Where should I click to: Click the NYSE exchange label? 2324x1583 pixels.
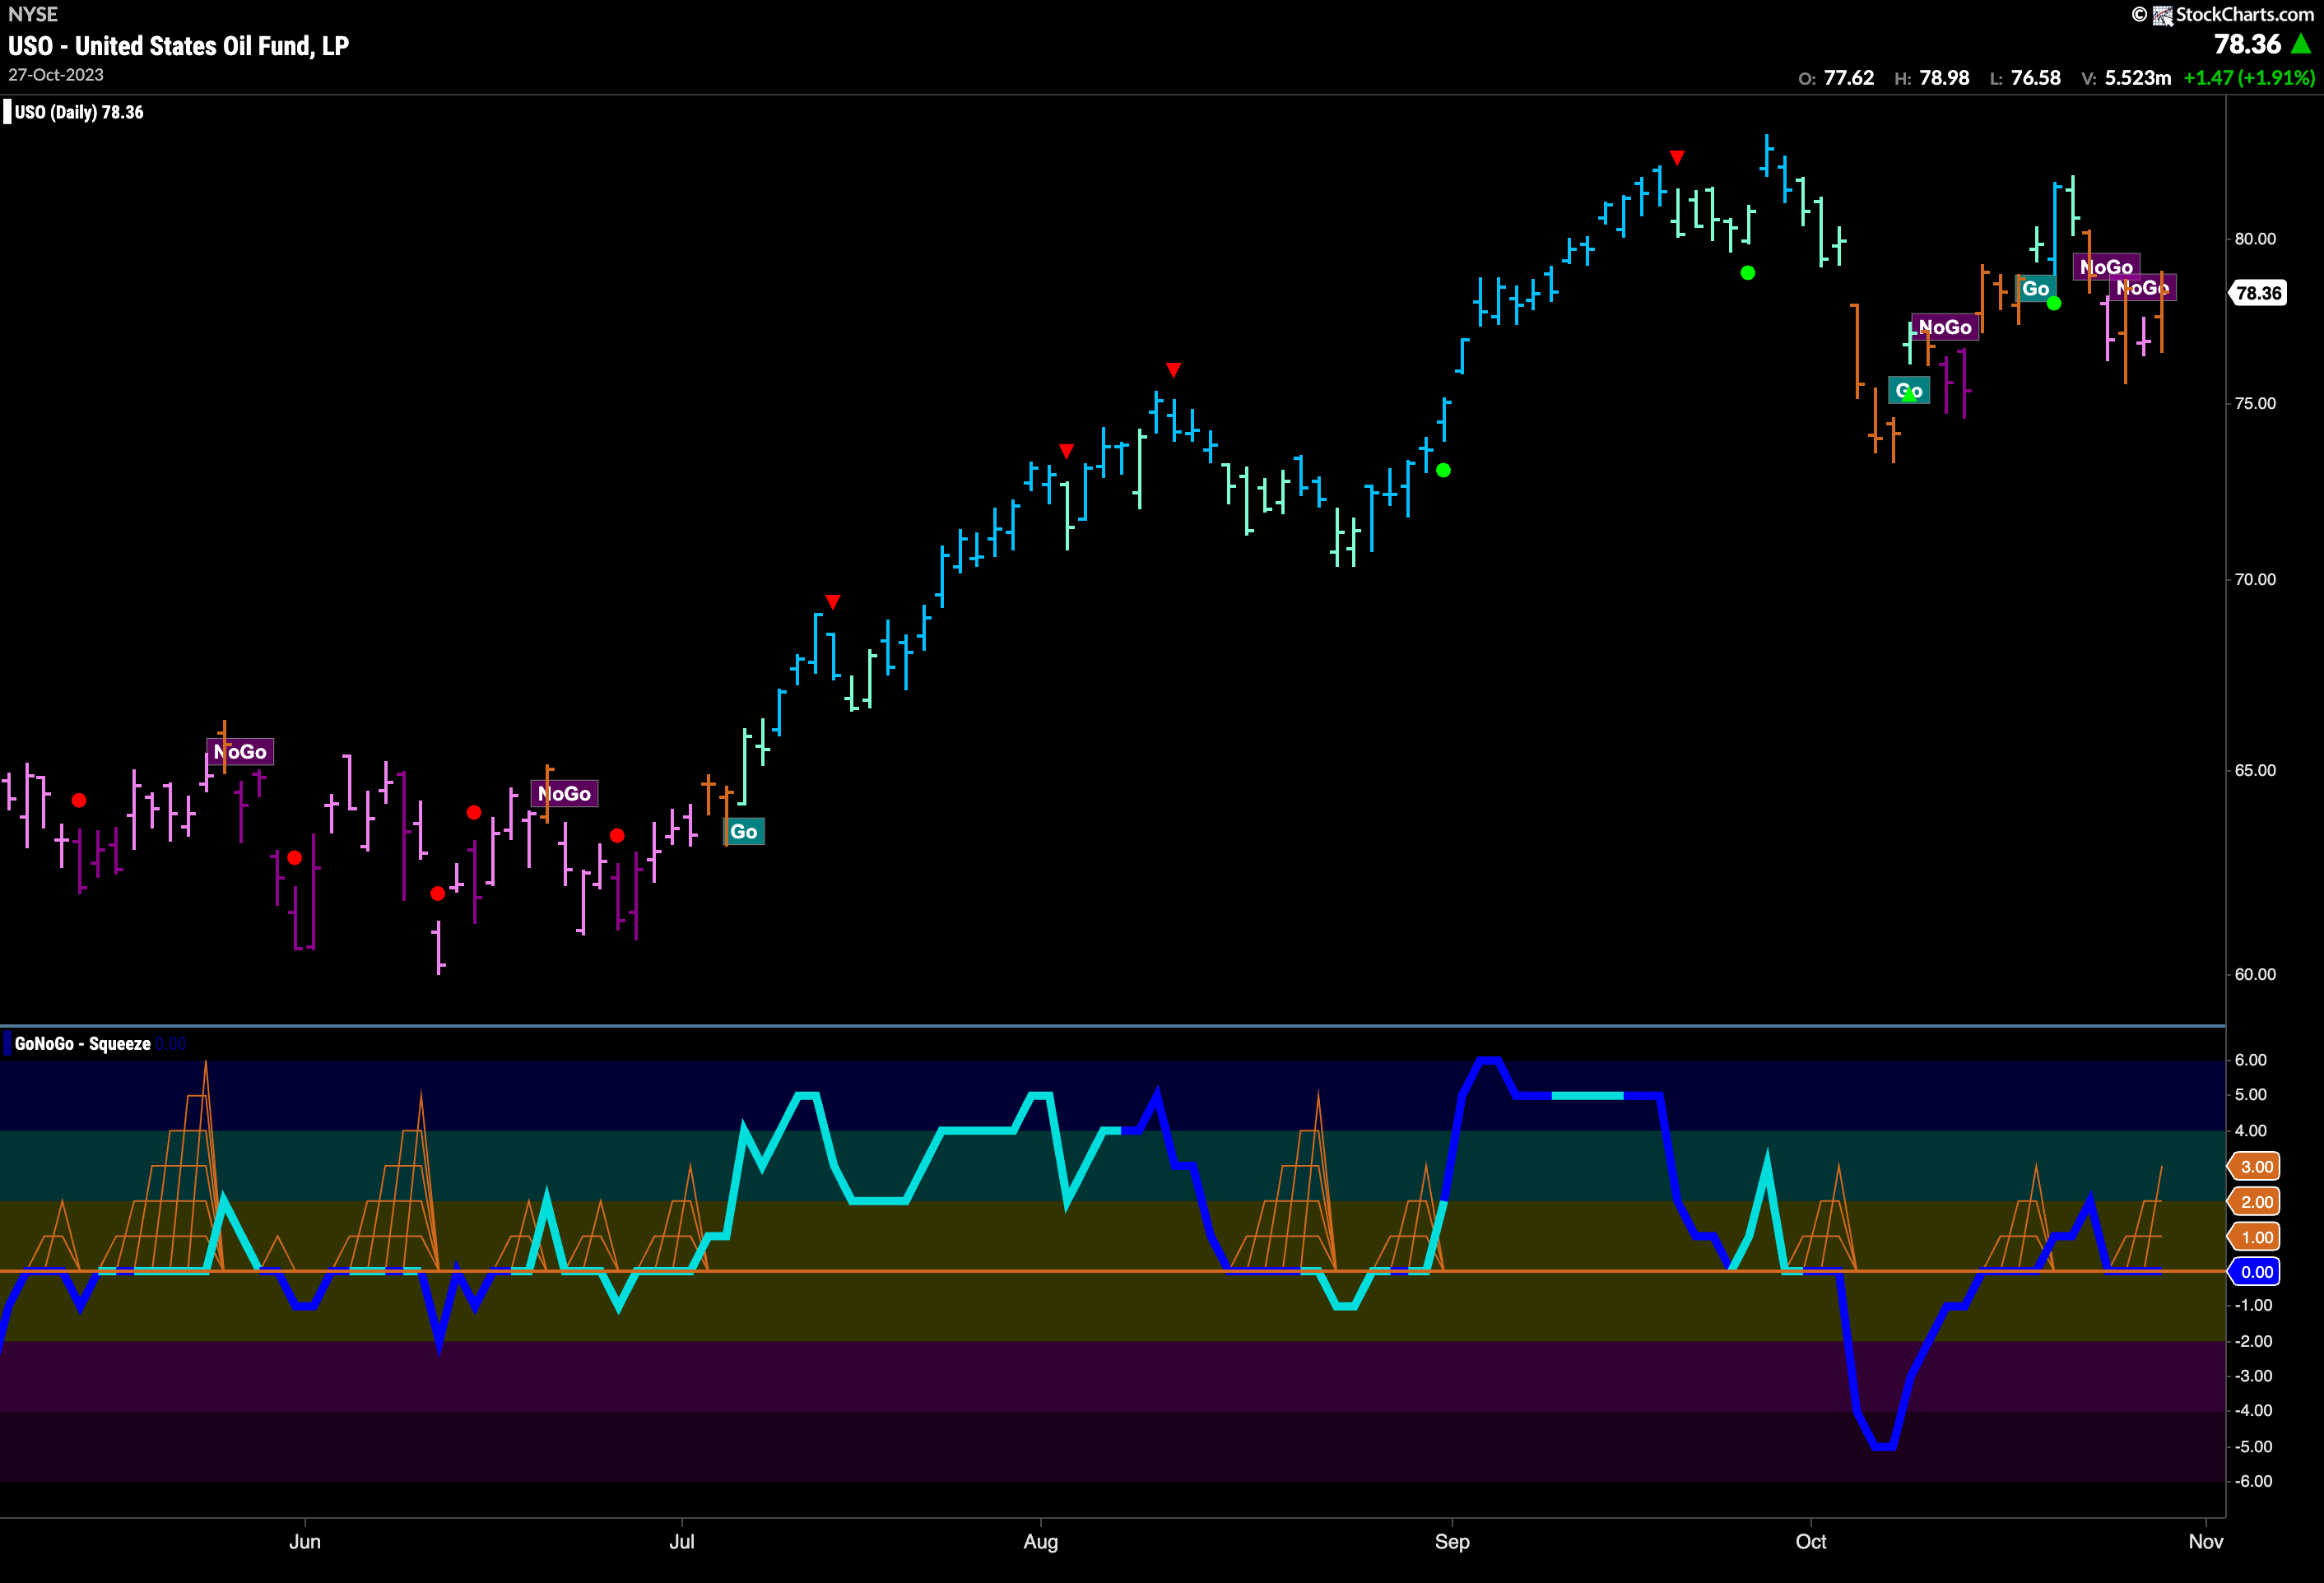(x=33, y=14)
